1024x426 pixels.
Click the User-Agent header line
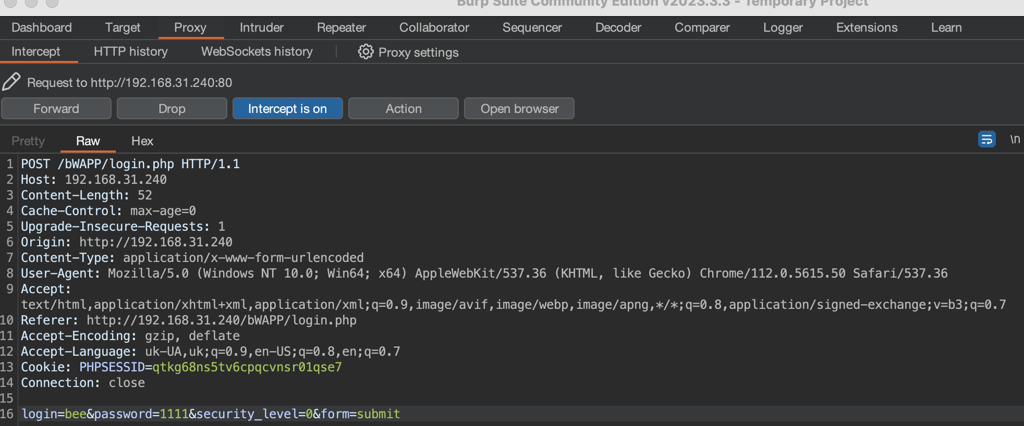point(484,274)
